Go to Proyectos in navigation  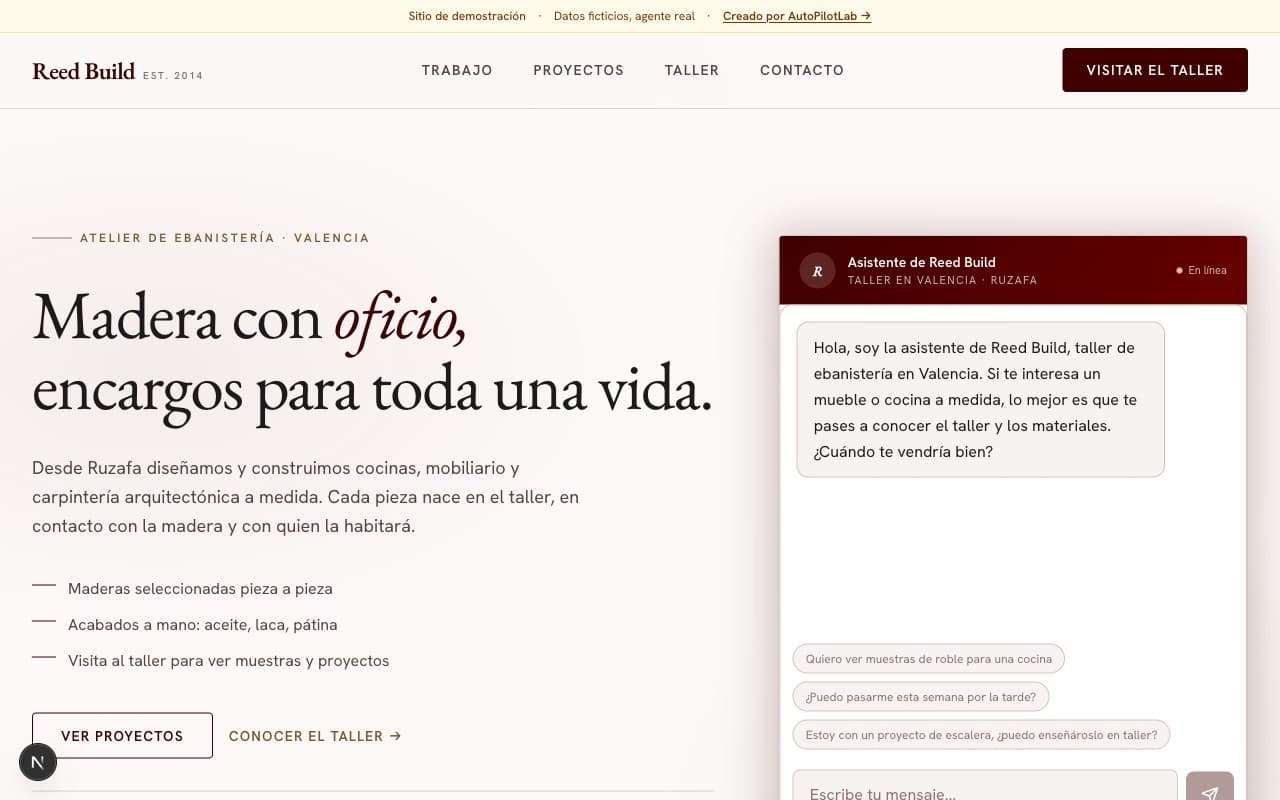point(578,70)
